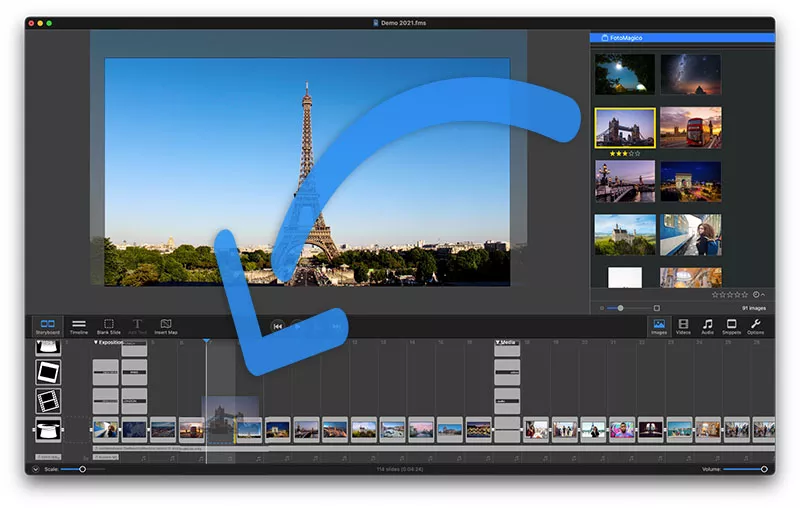This screenshot has width=800, height=508.
Task: Select the hilltop castle thumbnail
Action: tap(625, 235)
